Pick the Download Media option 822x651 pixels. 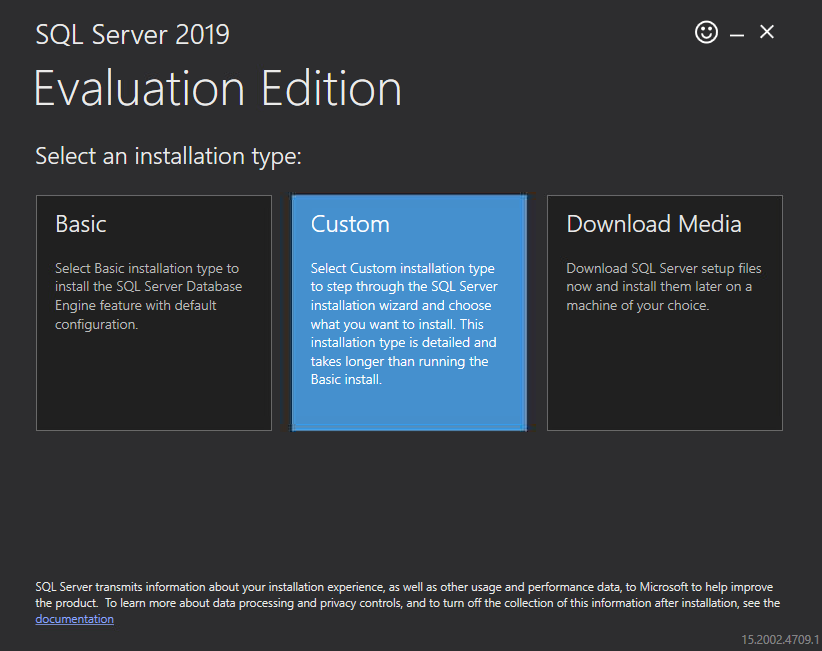665,313
